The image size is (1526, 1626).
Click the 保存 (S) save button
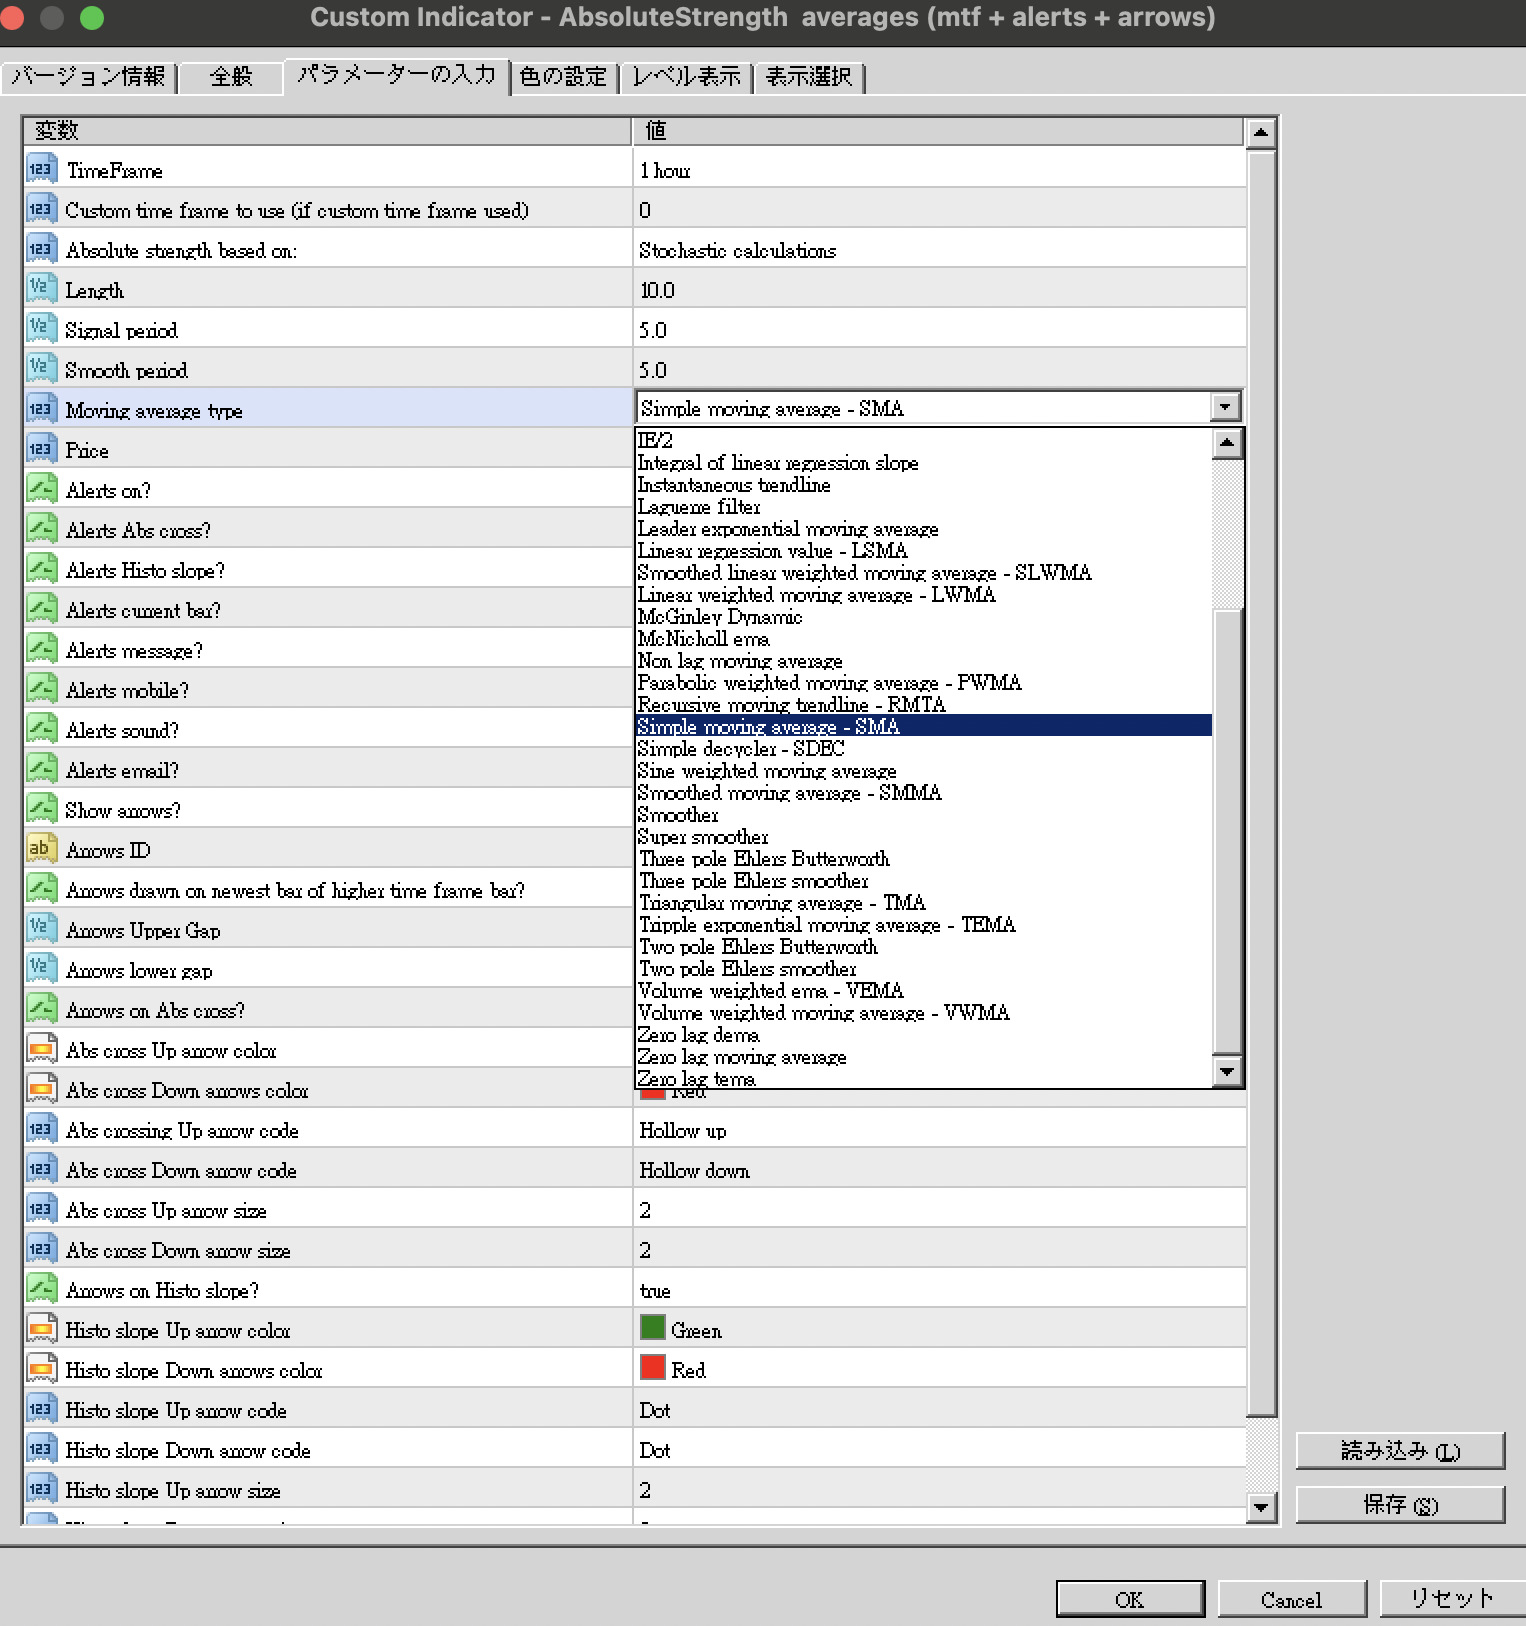(x=1400, y=1504)
